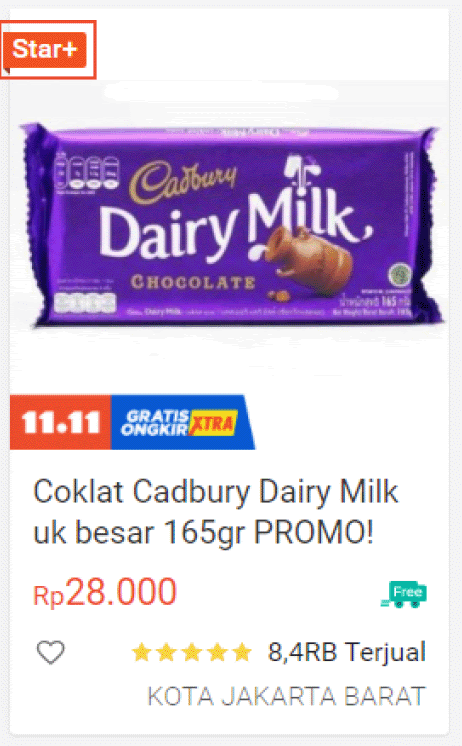This screenshot has width=462, height=746.
Task: Click the nutrition info icons on the wrapper
Action: pos(87,172)
